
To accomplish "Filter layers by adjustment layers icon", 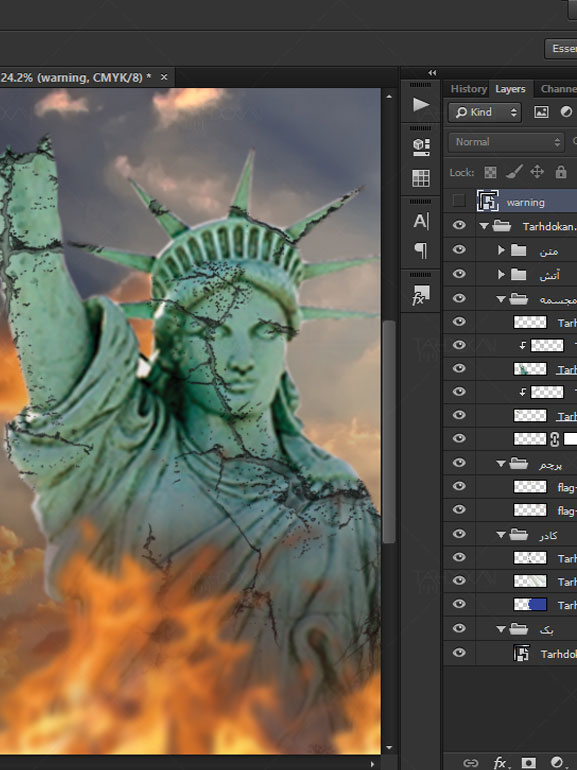I will coord(566,112).
